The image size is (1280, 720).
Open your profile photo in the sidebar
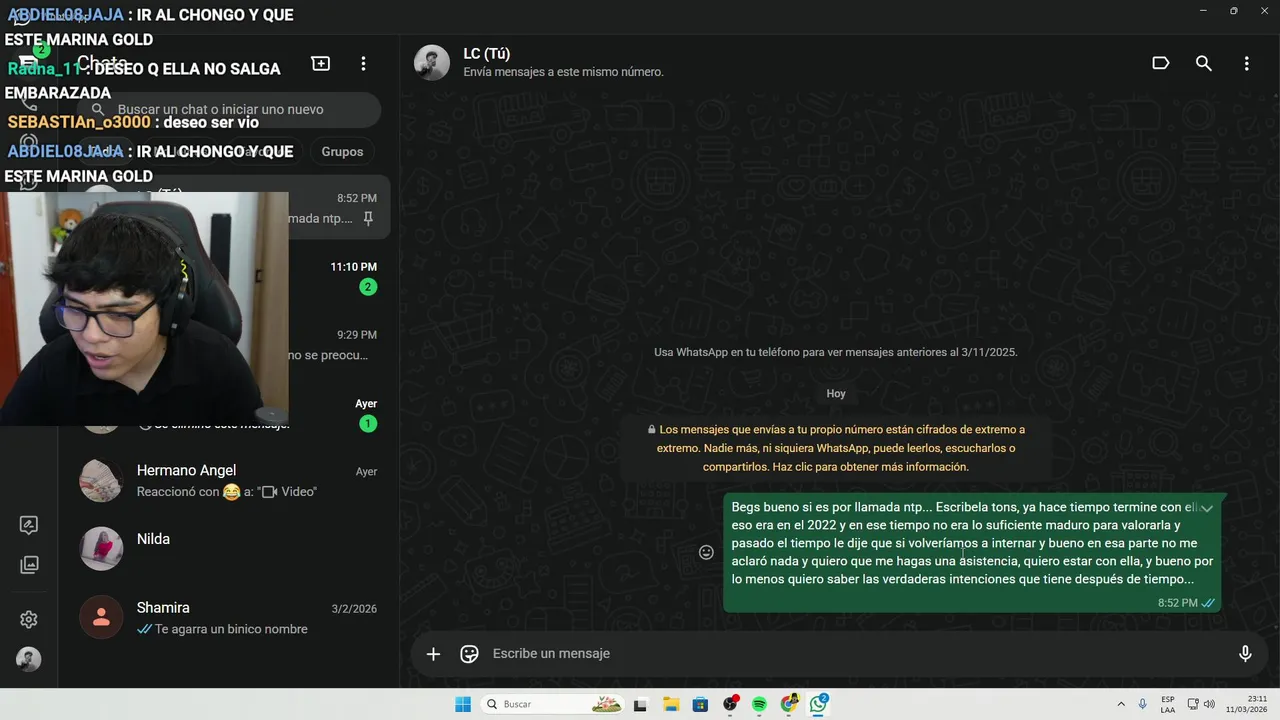point(29,660)
